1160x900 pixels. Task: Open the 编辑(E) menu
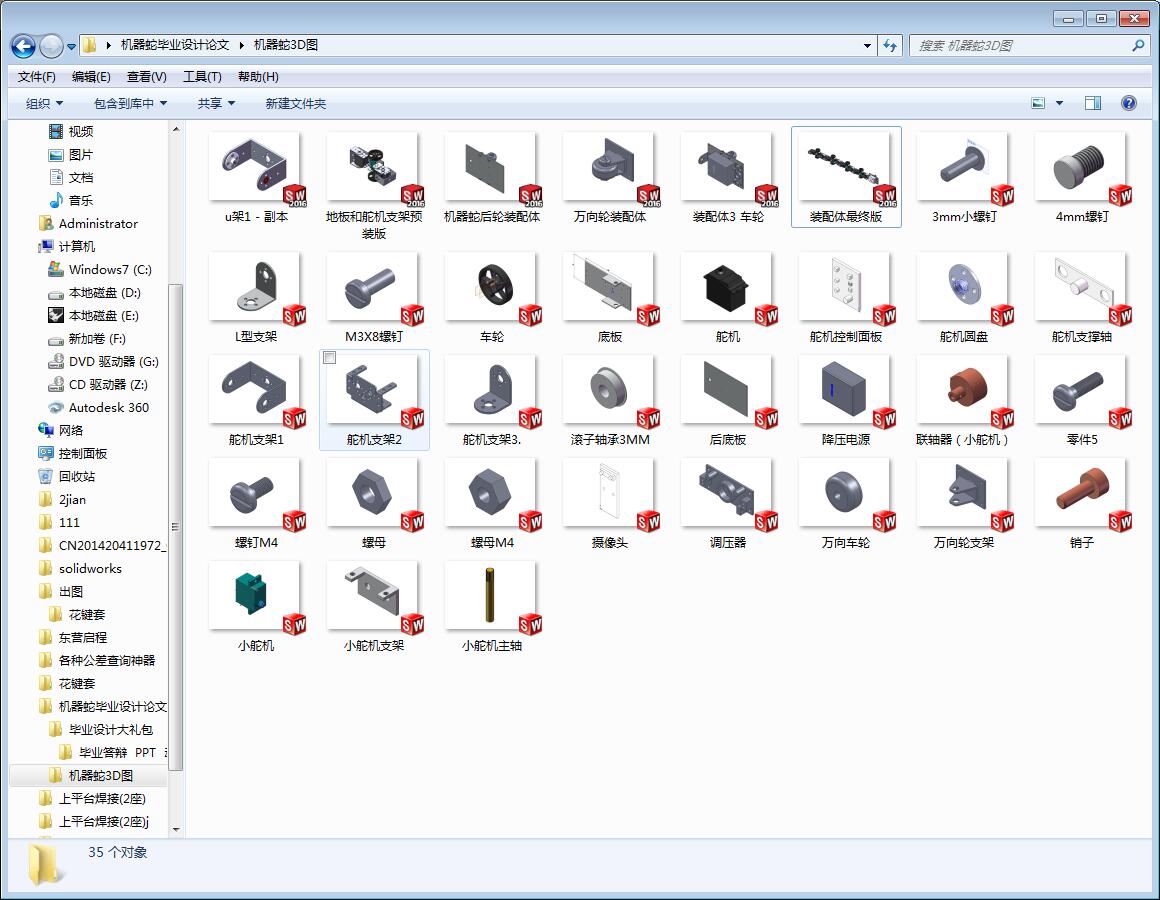coord(91,77)
